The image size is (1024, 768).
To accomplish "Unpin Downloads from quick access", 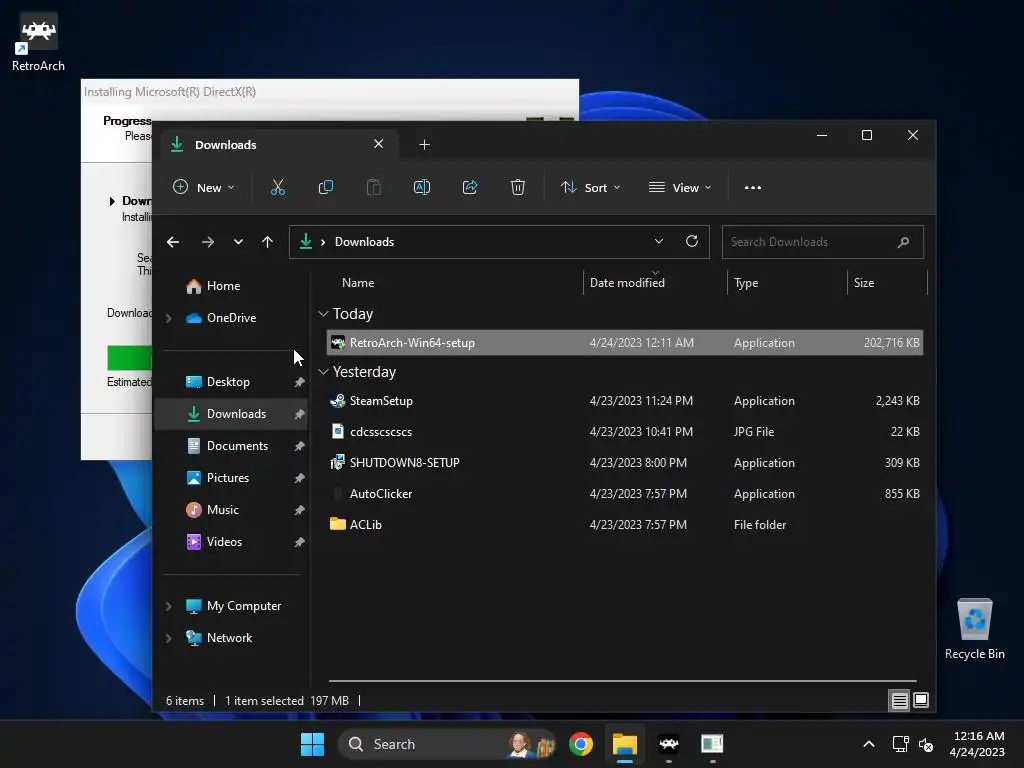I will coord(299,414).
